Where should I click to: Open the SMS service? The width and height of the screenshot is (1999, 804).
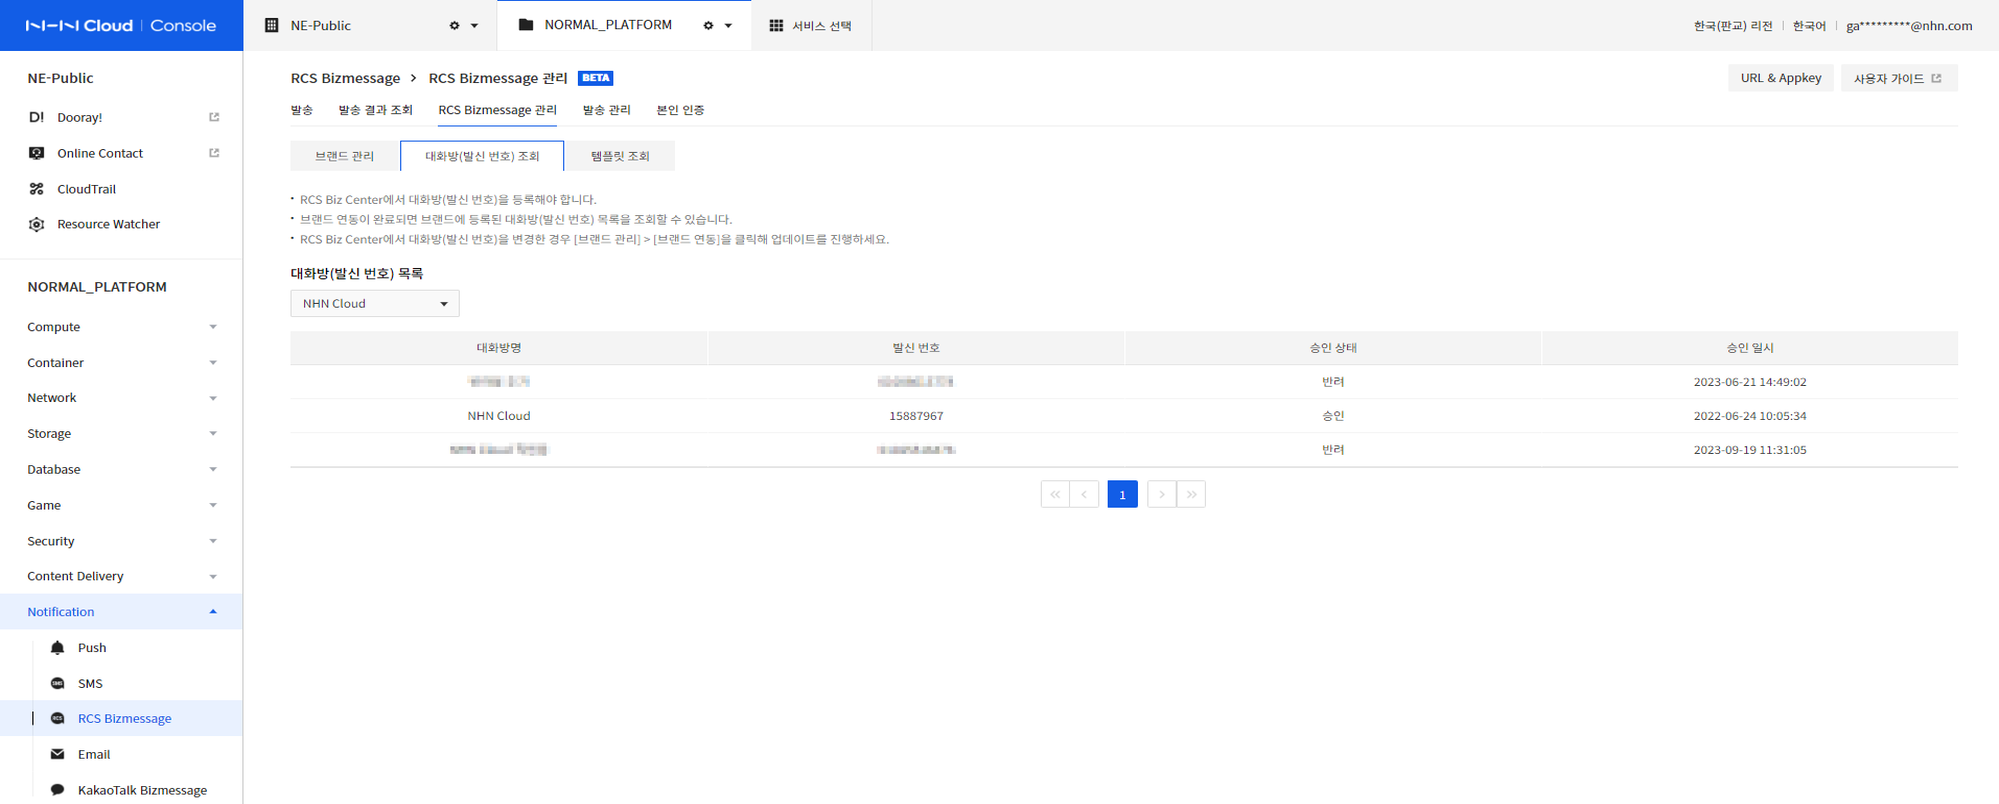click(x=90, y=683)
